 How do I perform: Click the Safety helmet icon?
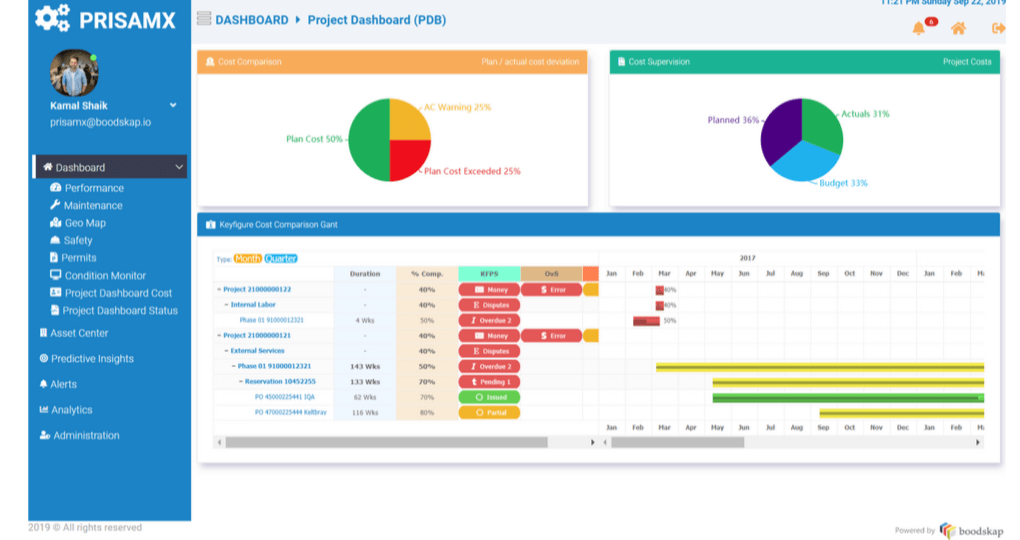(55, 240)
